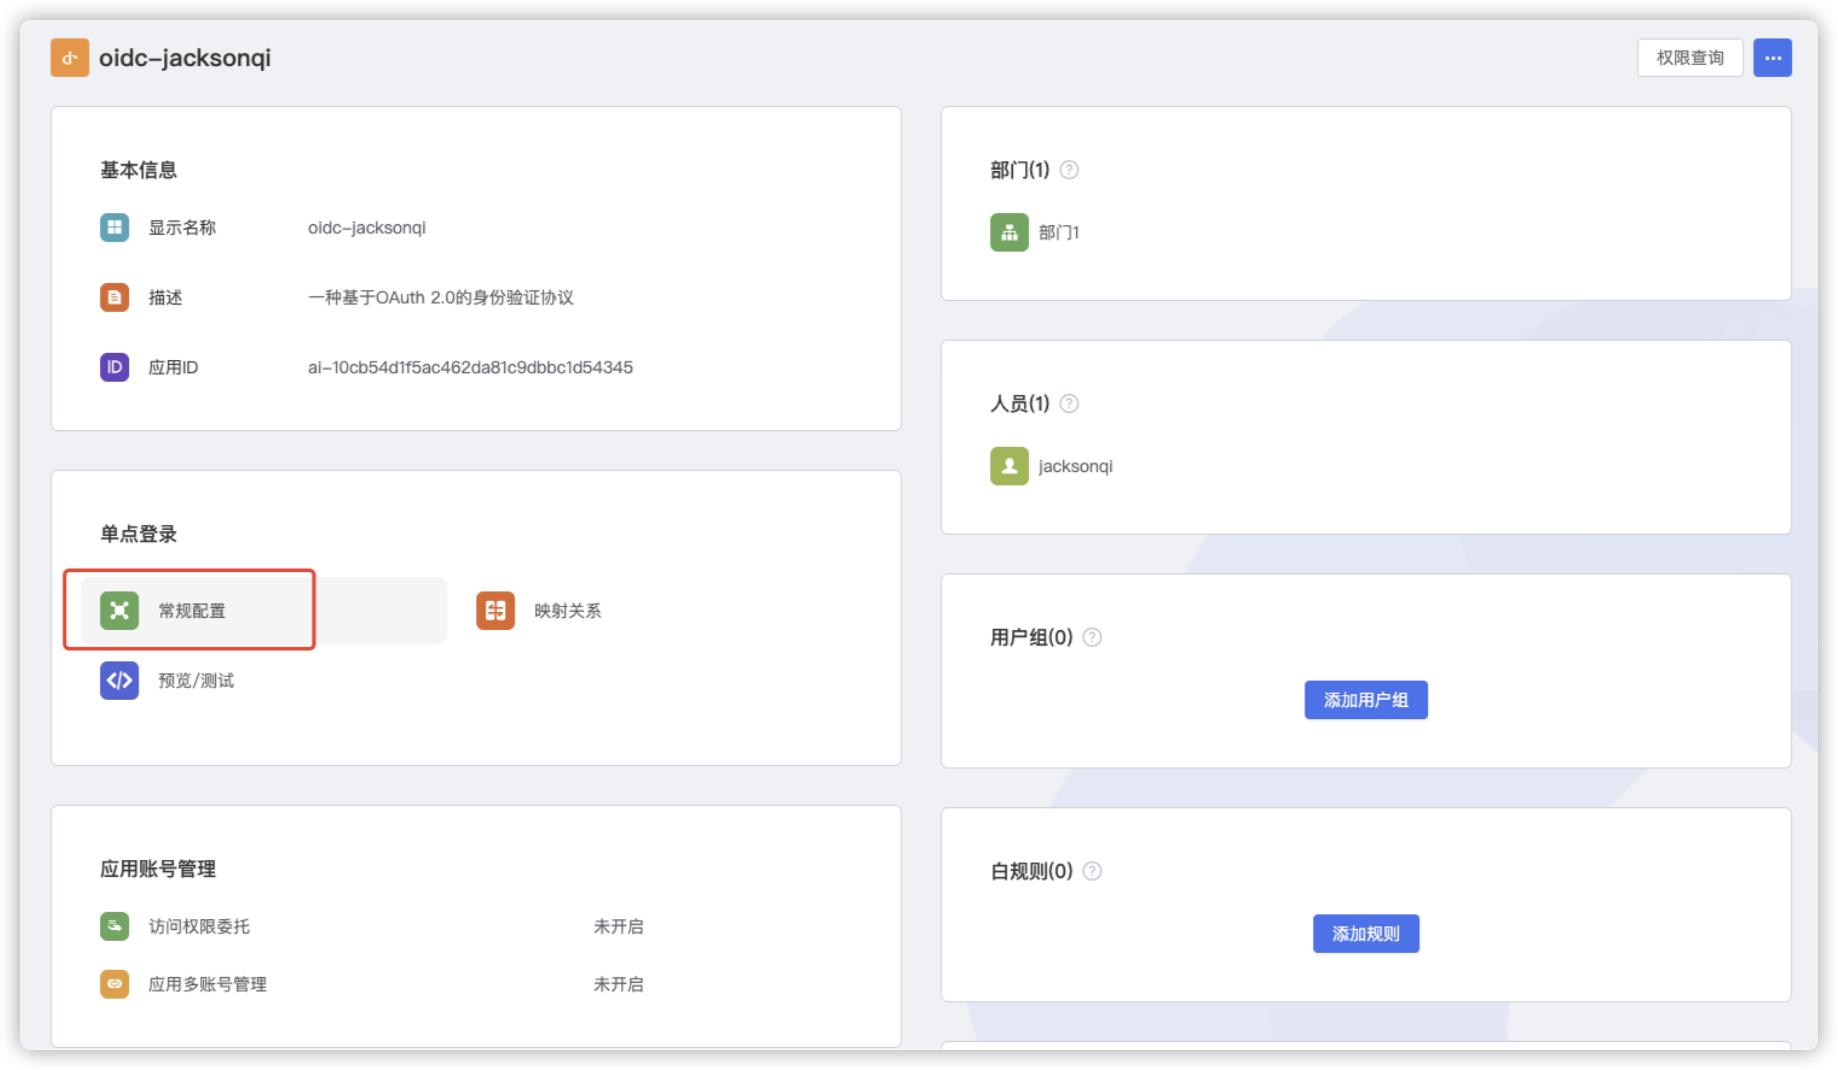Select the 访问权限委托 row label

point(199,926)
